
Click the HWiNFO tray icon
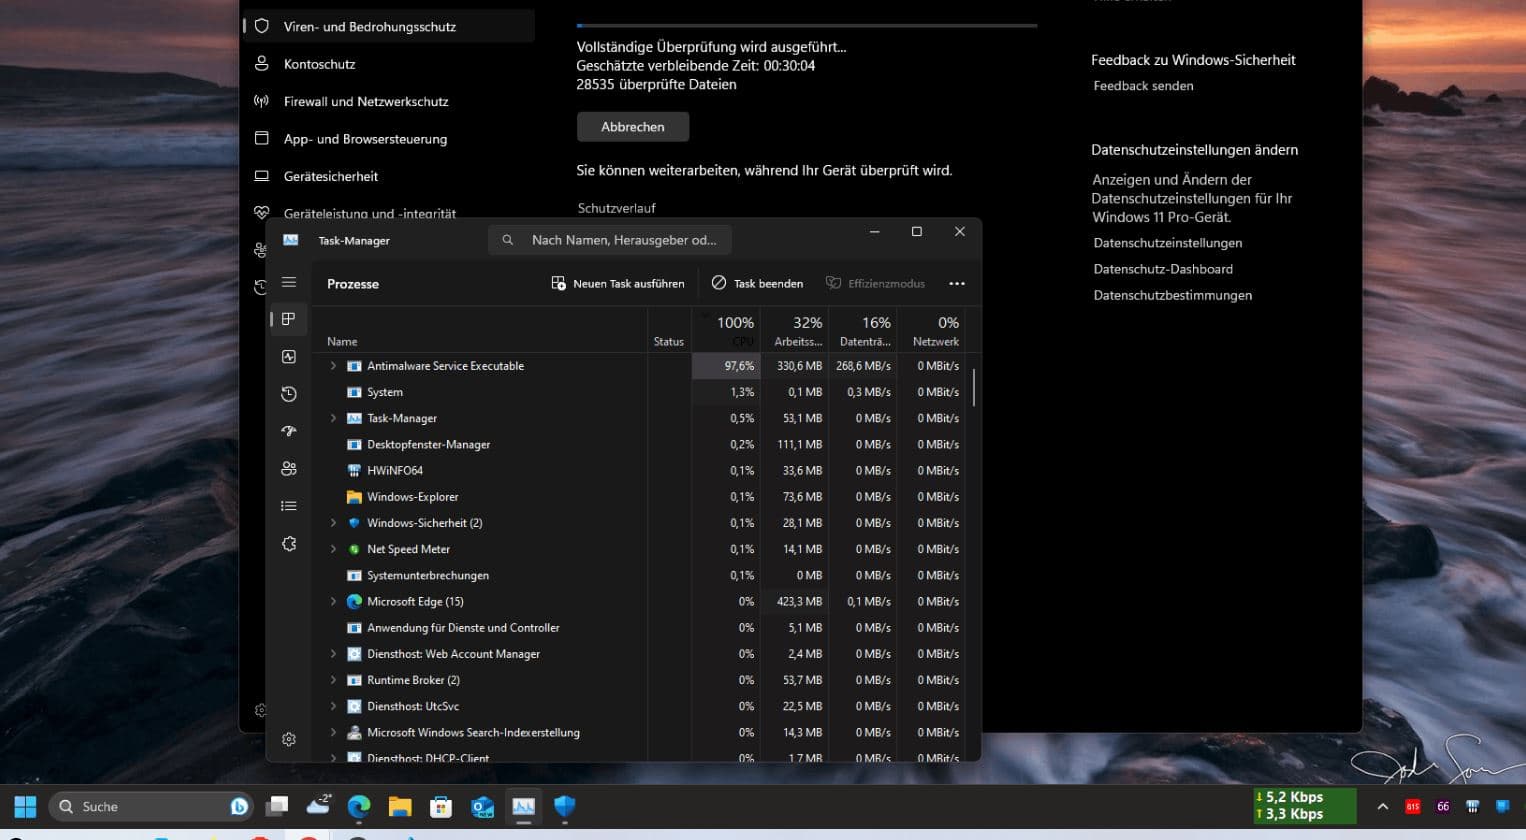[1472, 806]
